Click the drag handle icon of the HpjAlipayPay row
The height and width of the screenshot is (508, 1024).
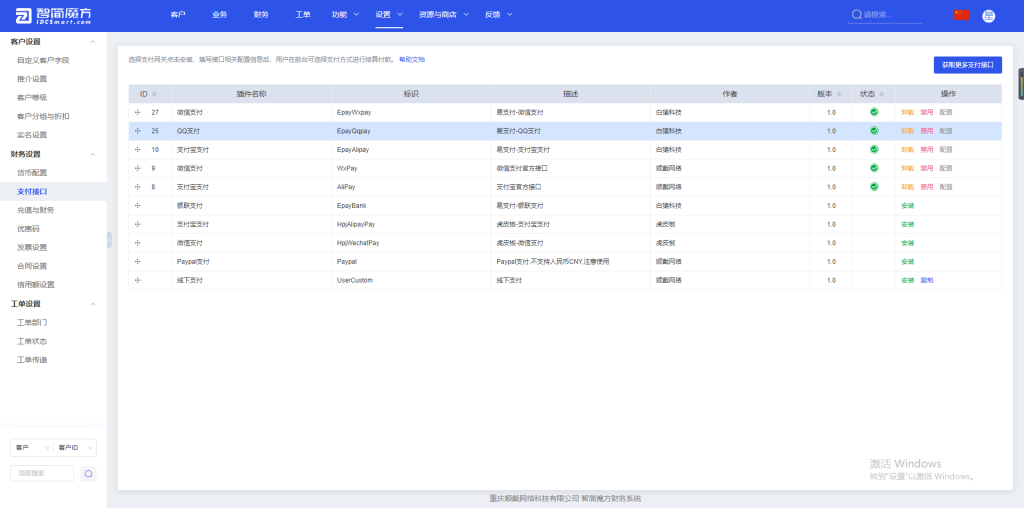click(x=138, y=224)
